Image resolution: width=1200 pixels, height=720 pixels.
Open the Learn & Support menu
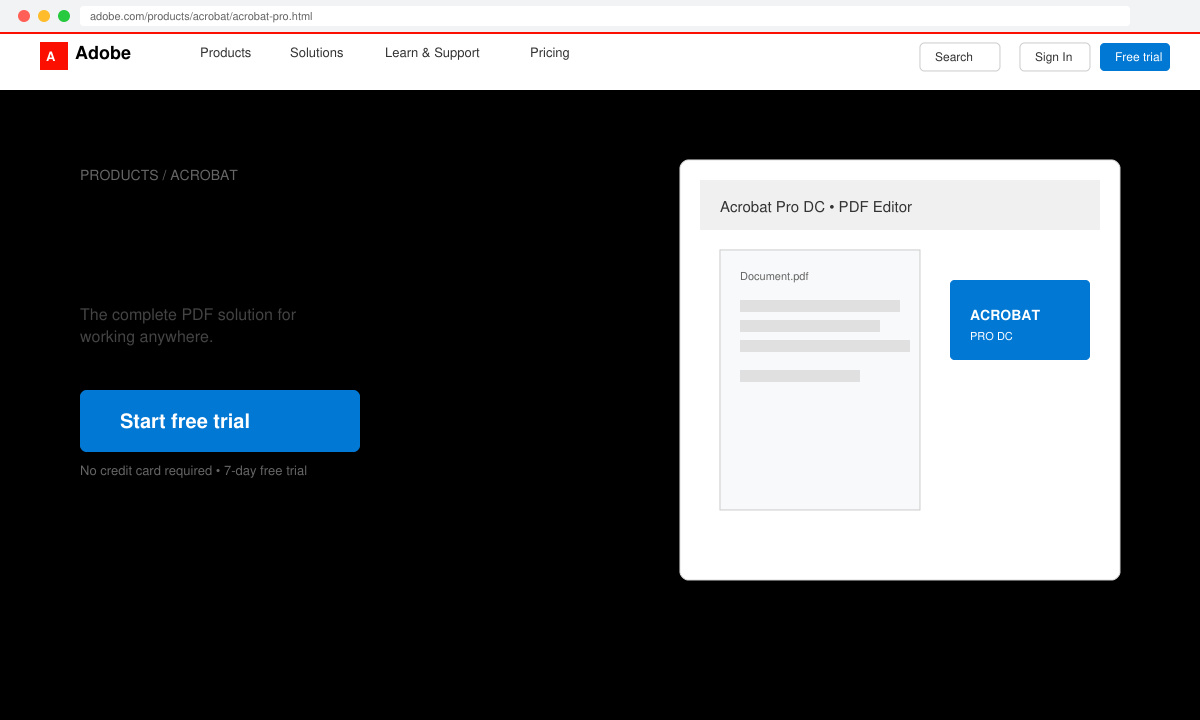tap(432, 53)
